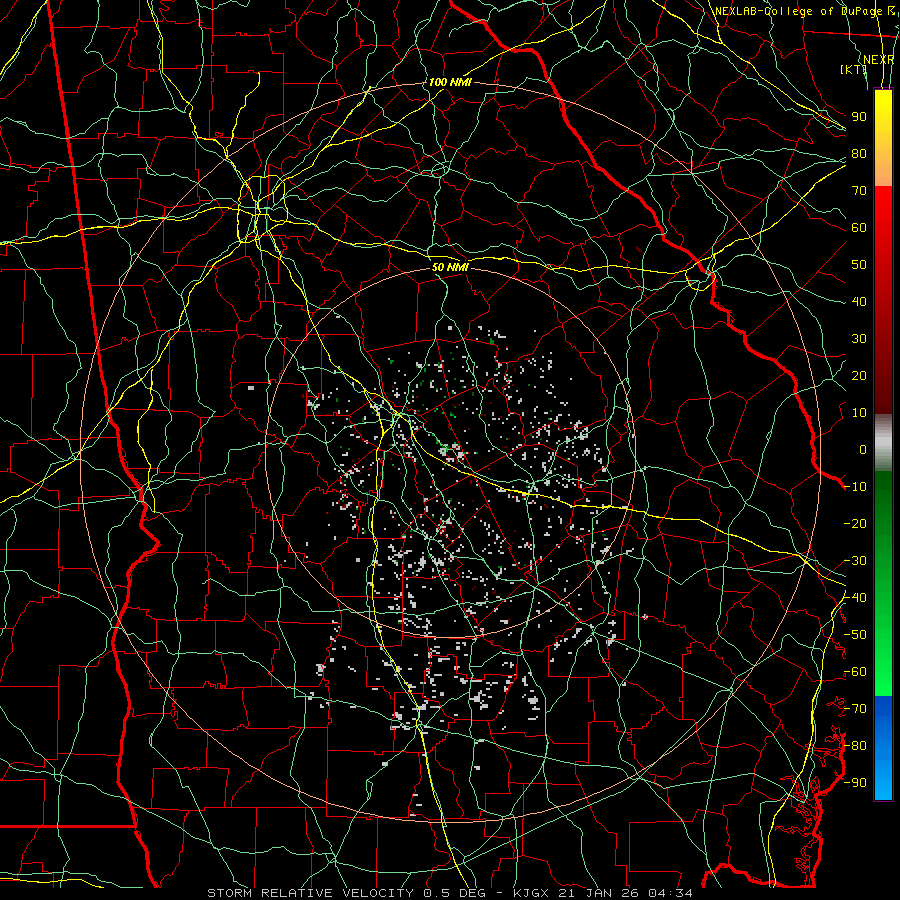Click the 50 NMI range ring label
Viewport: 900px width, 900px height.
(x=450, y=267)
